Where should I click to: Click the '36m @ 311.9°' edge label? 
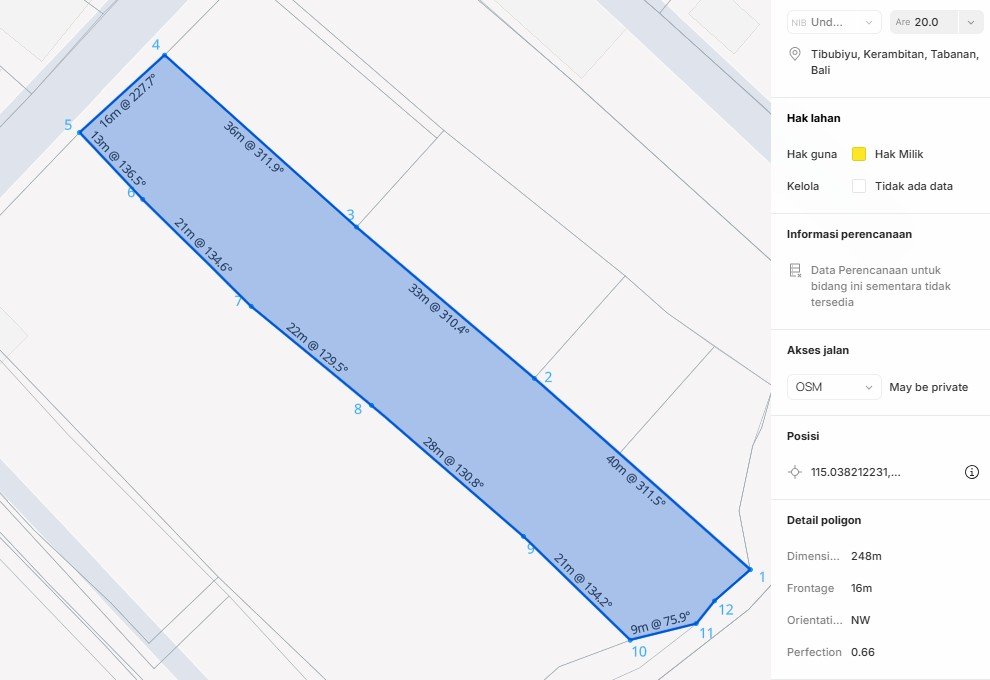[254, 148]
